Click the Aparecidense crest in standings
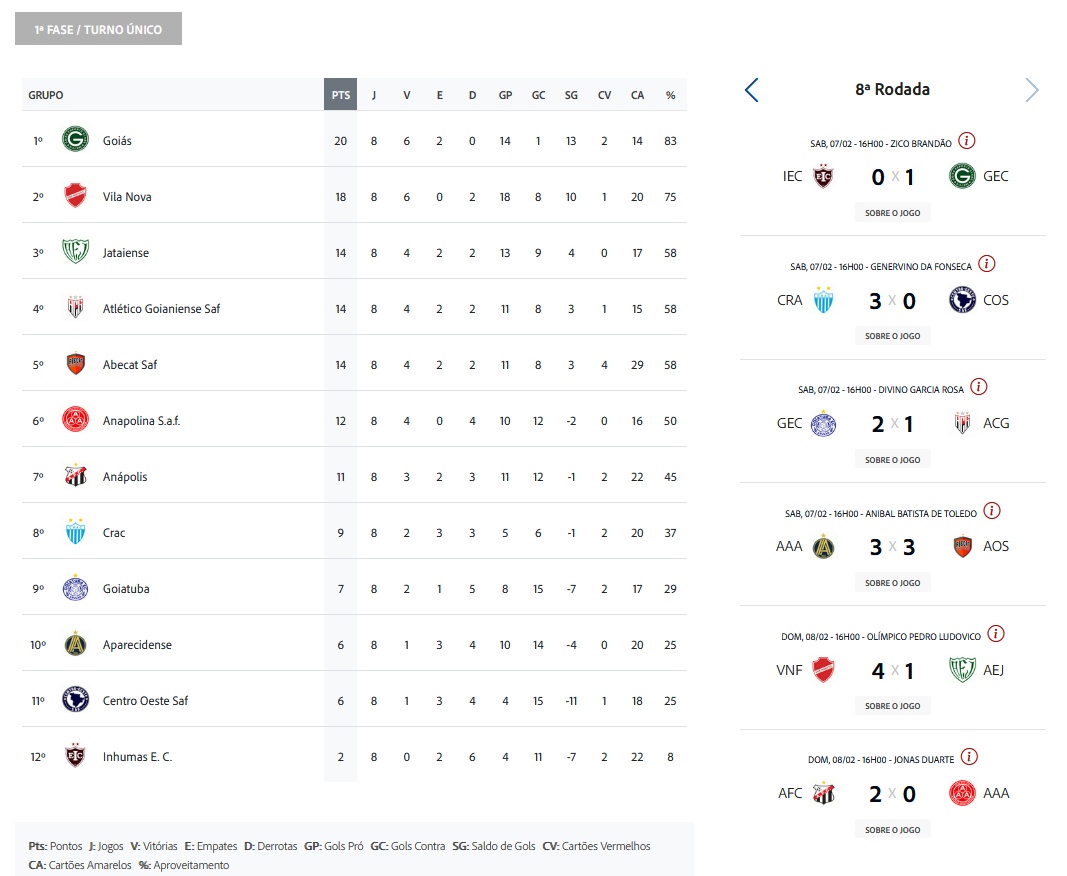The height and width of the screenshot is (876, 1067). pos(75,645)
